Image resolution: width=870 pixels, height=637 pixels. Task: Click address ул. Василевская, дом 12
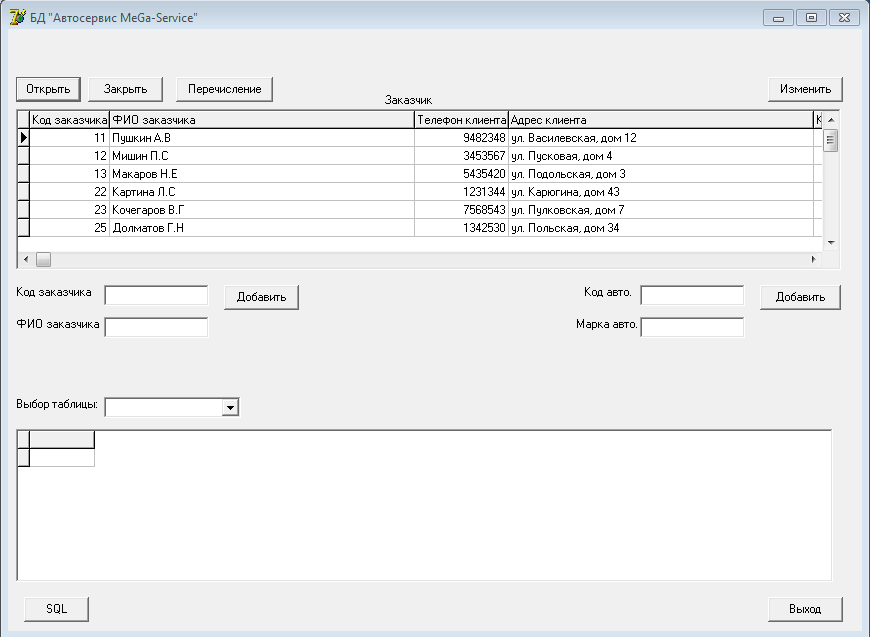tap(661, 138)
